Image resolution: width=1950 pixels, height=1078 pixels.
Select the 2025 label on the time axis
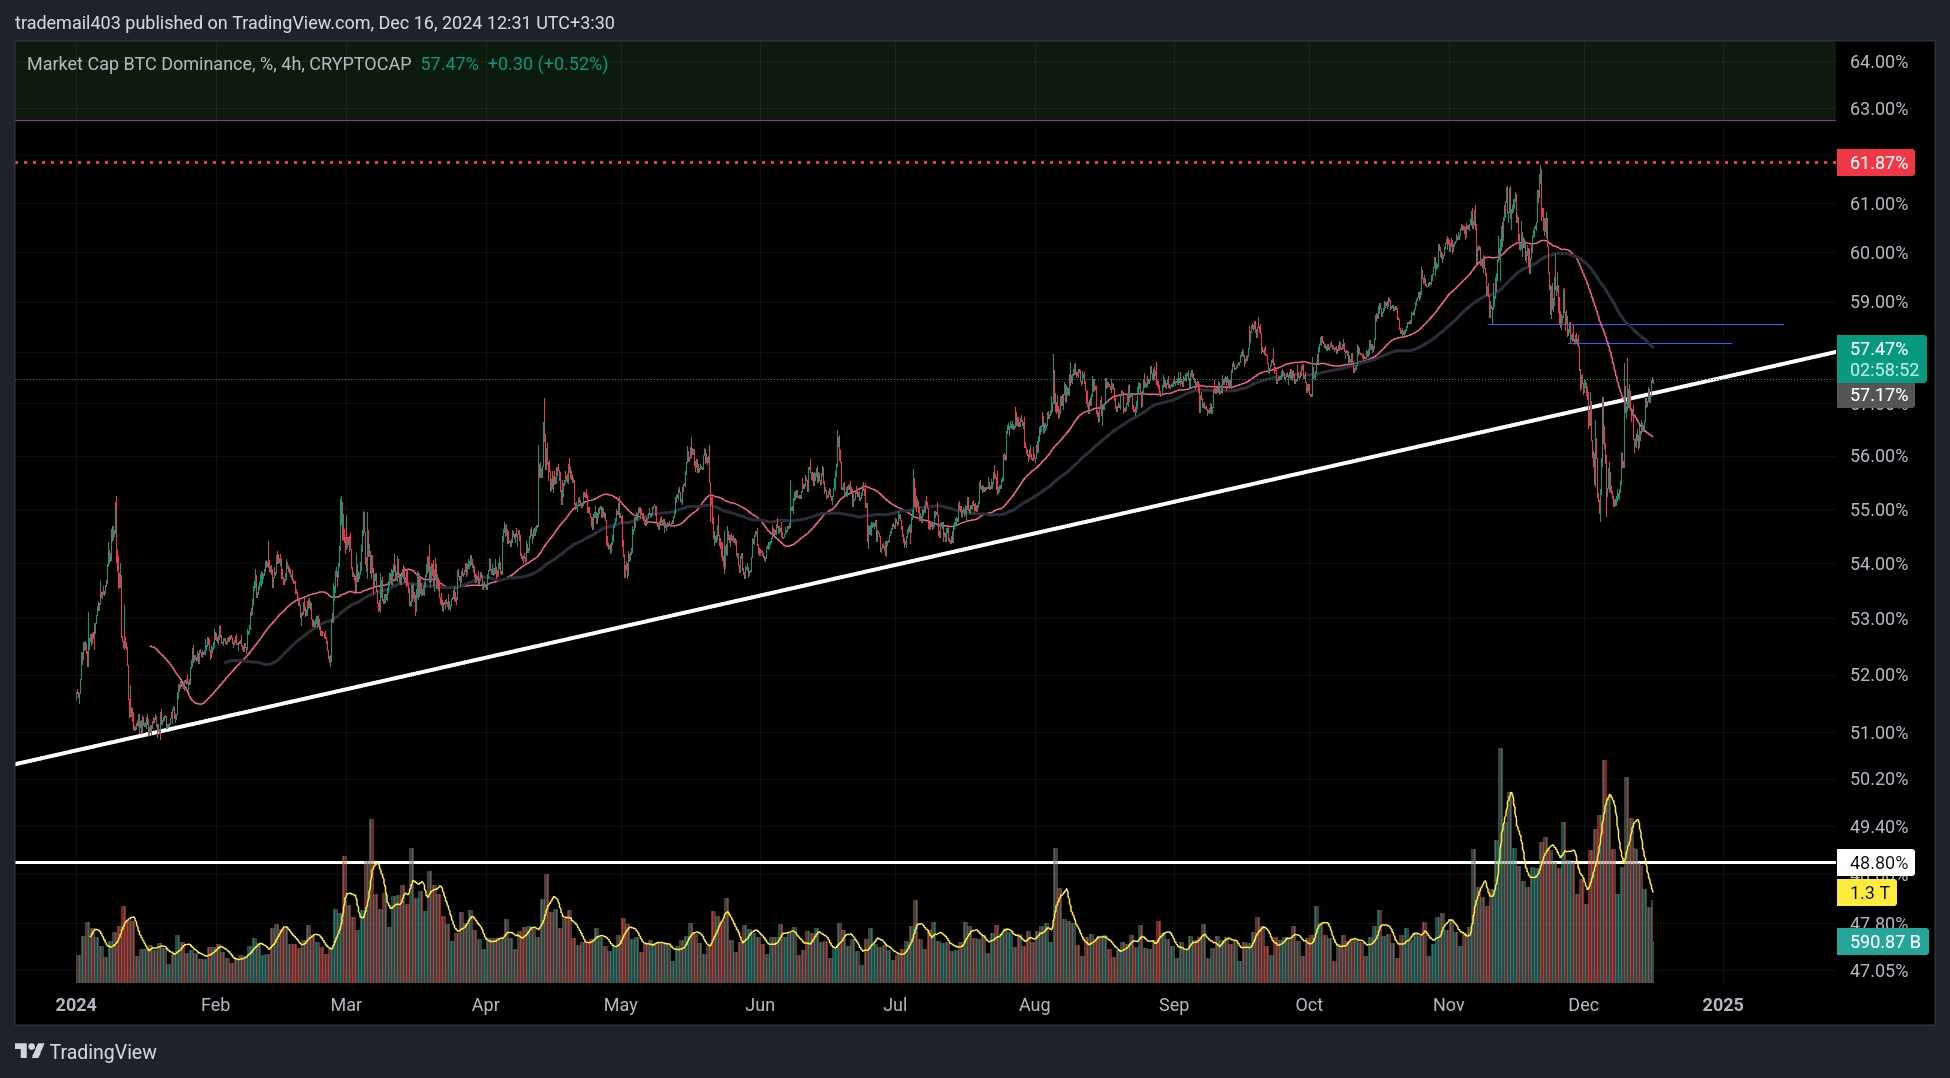click(1722, 1005)
